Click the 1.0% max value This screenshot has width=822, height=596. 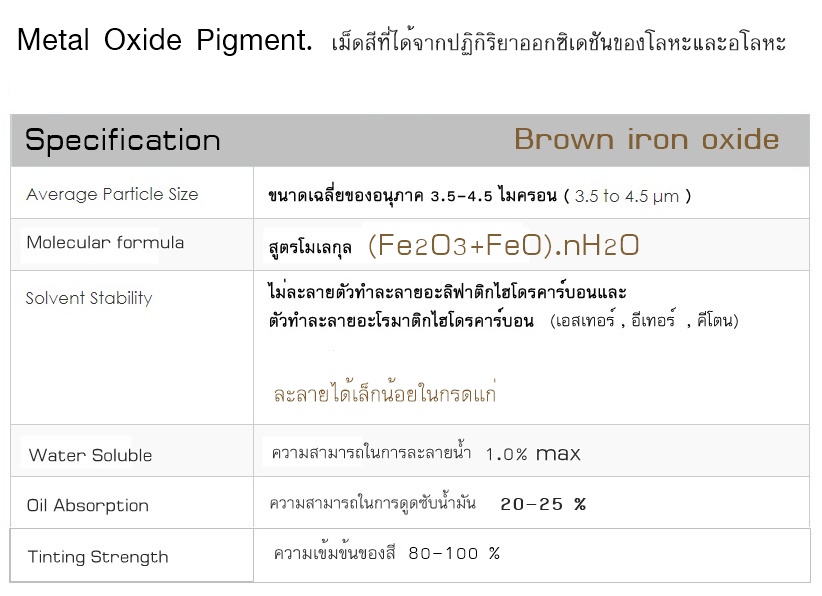coord(533,453)
